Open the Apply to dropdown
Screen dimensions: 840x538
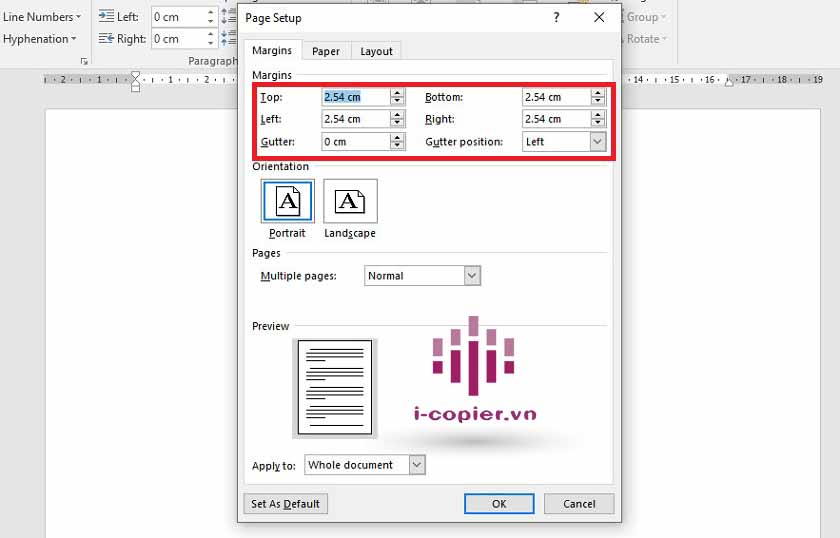pyautogui.click(x=417, y=465)
